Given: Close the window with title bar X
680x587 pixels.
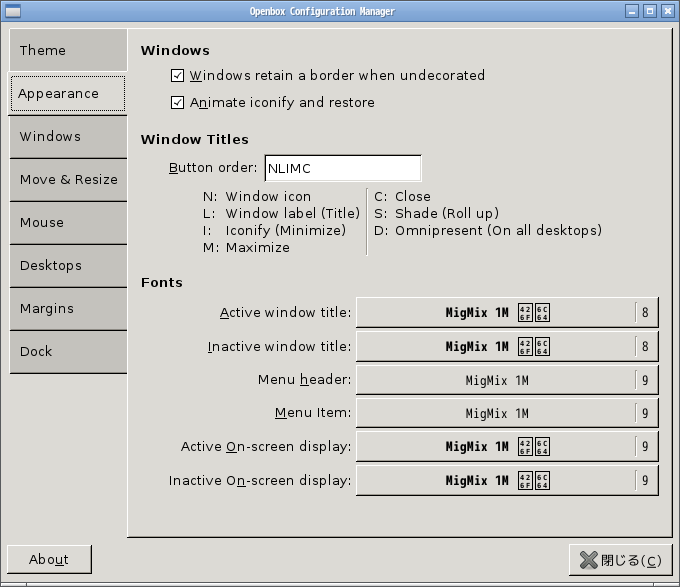Looking at the screenshot, I should (x=667, y=11).
